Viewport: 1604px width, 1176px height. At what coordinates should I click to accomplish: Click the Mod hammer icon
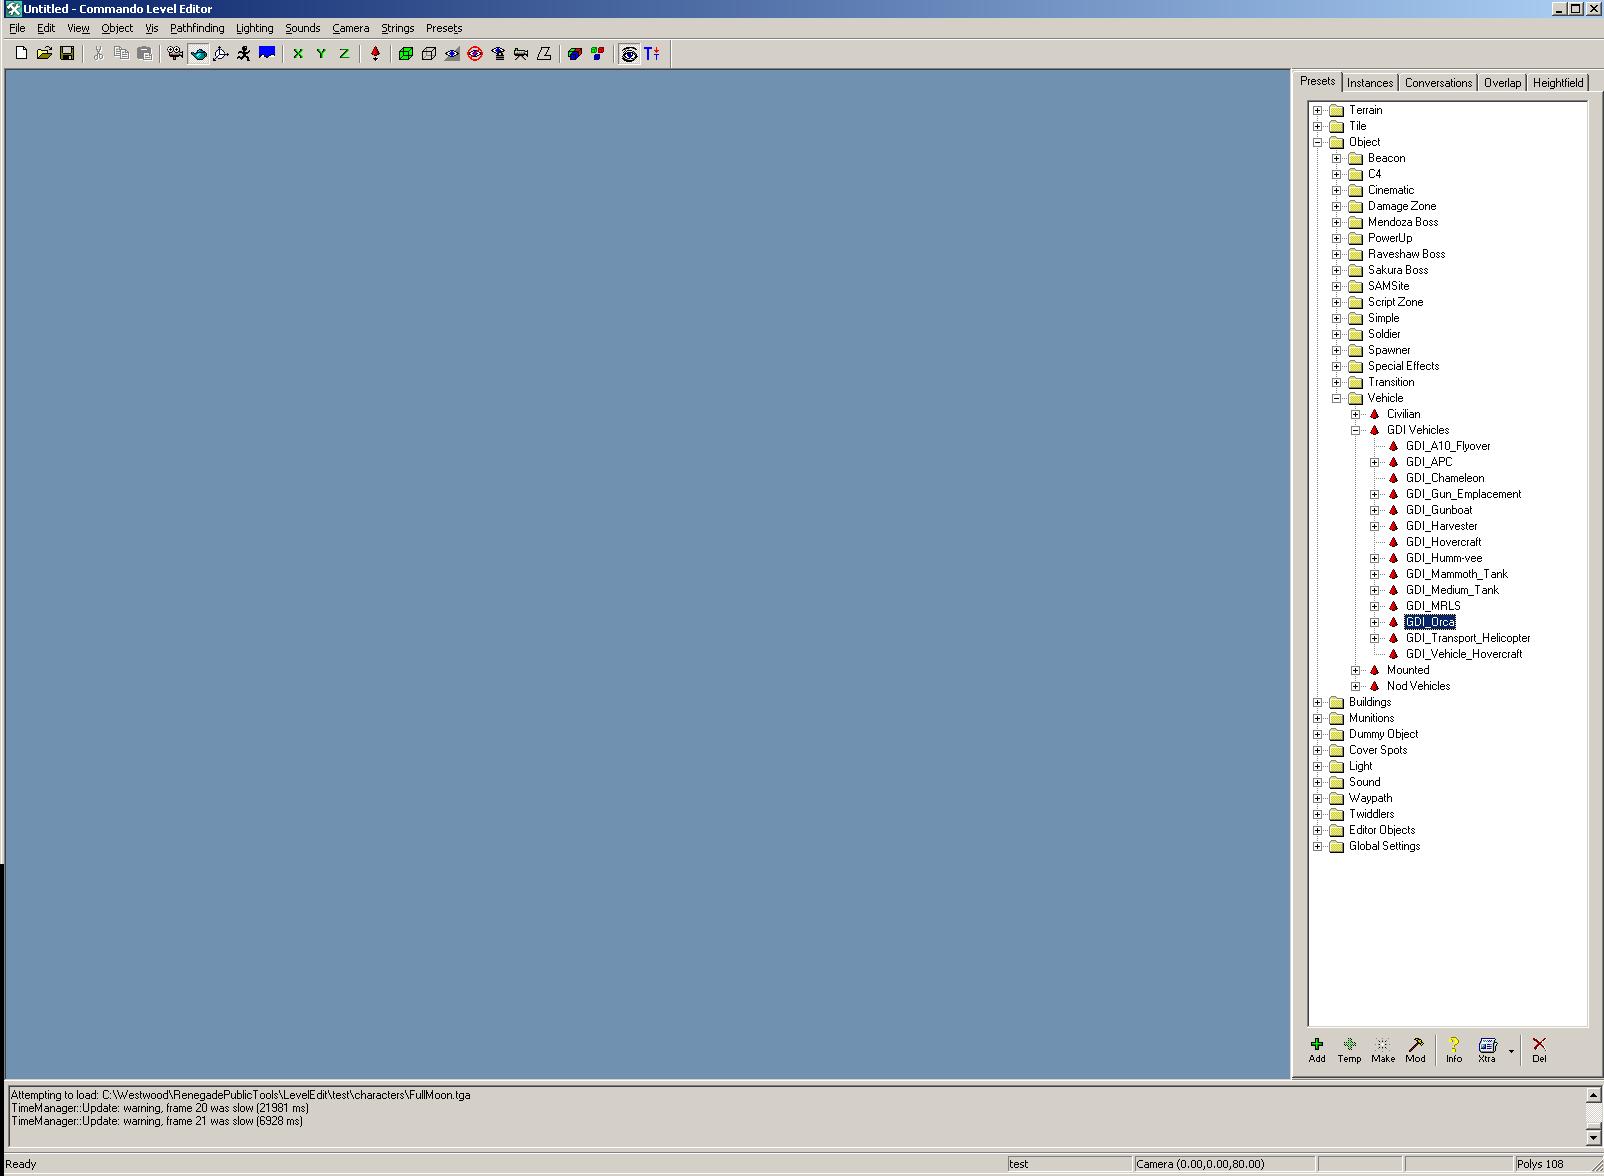point(1415,1049)
